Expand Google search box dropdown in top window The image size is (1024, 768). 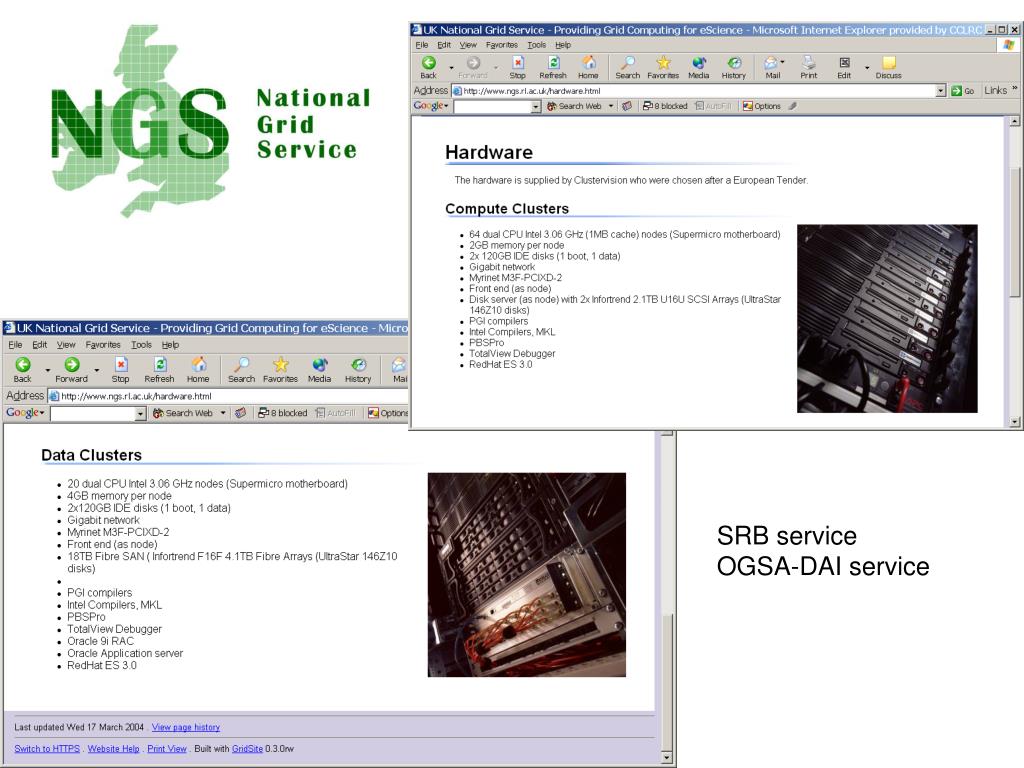click(536, 106)
